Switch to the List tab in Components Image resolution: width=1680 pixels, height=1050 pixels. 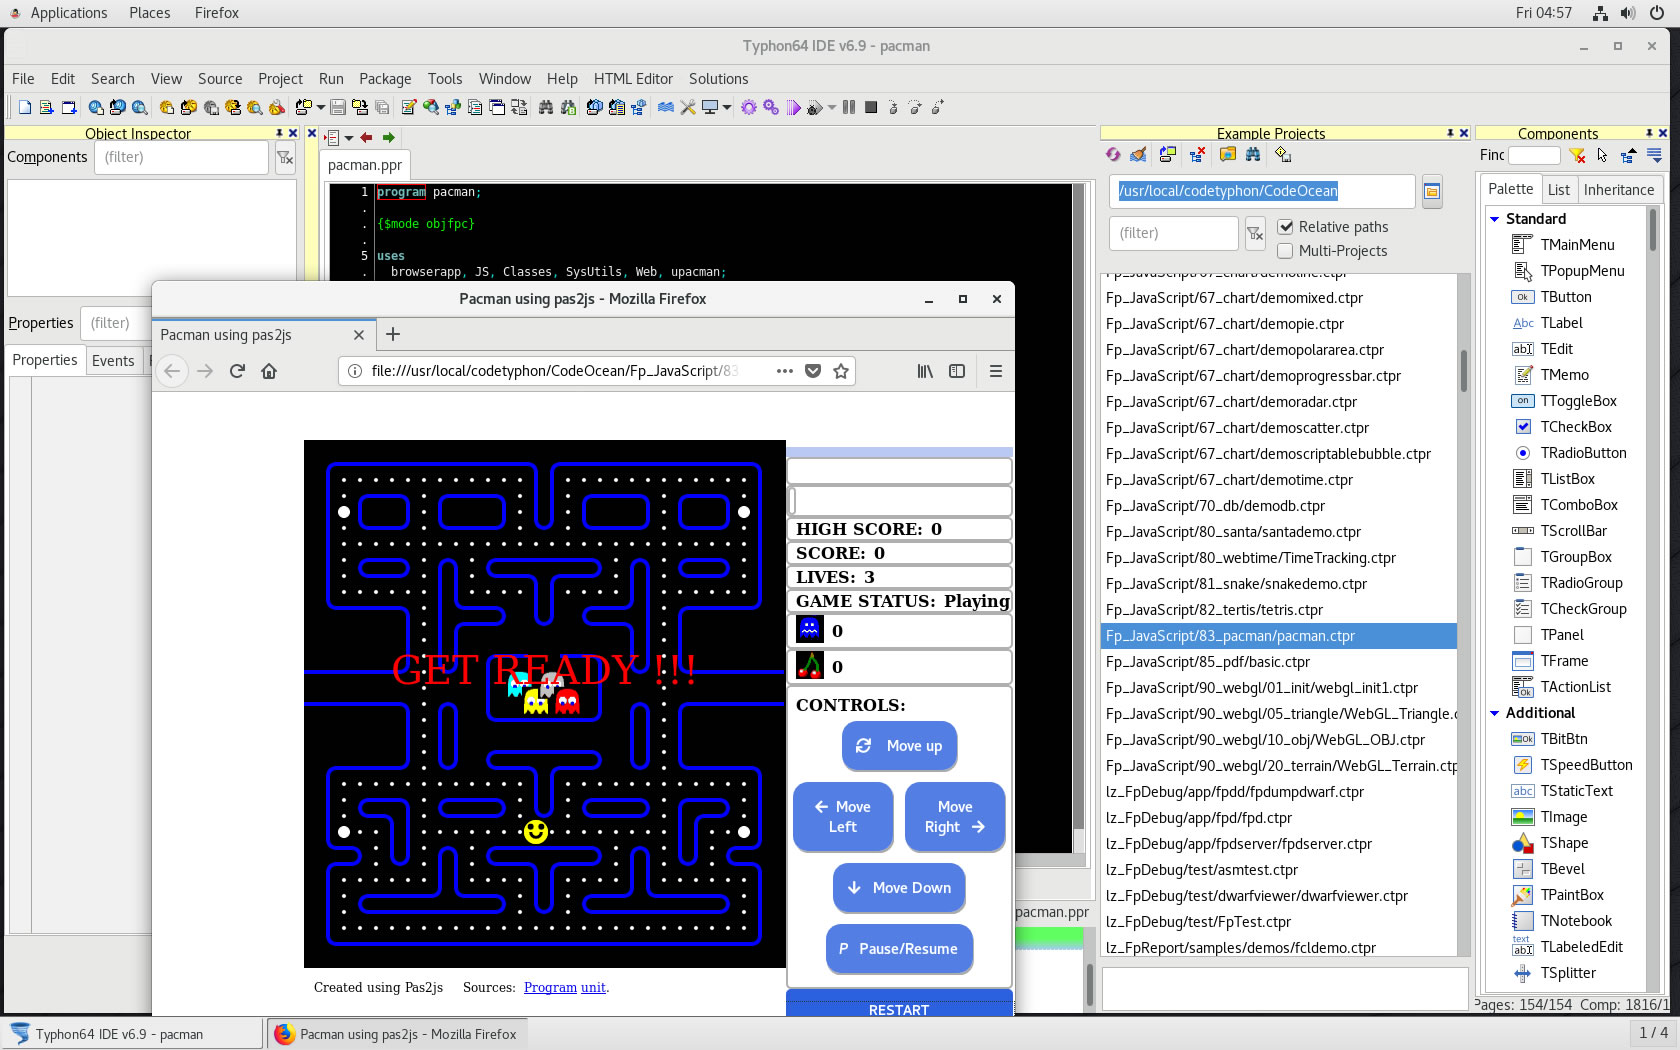coord(1558,190)
